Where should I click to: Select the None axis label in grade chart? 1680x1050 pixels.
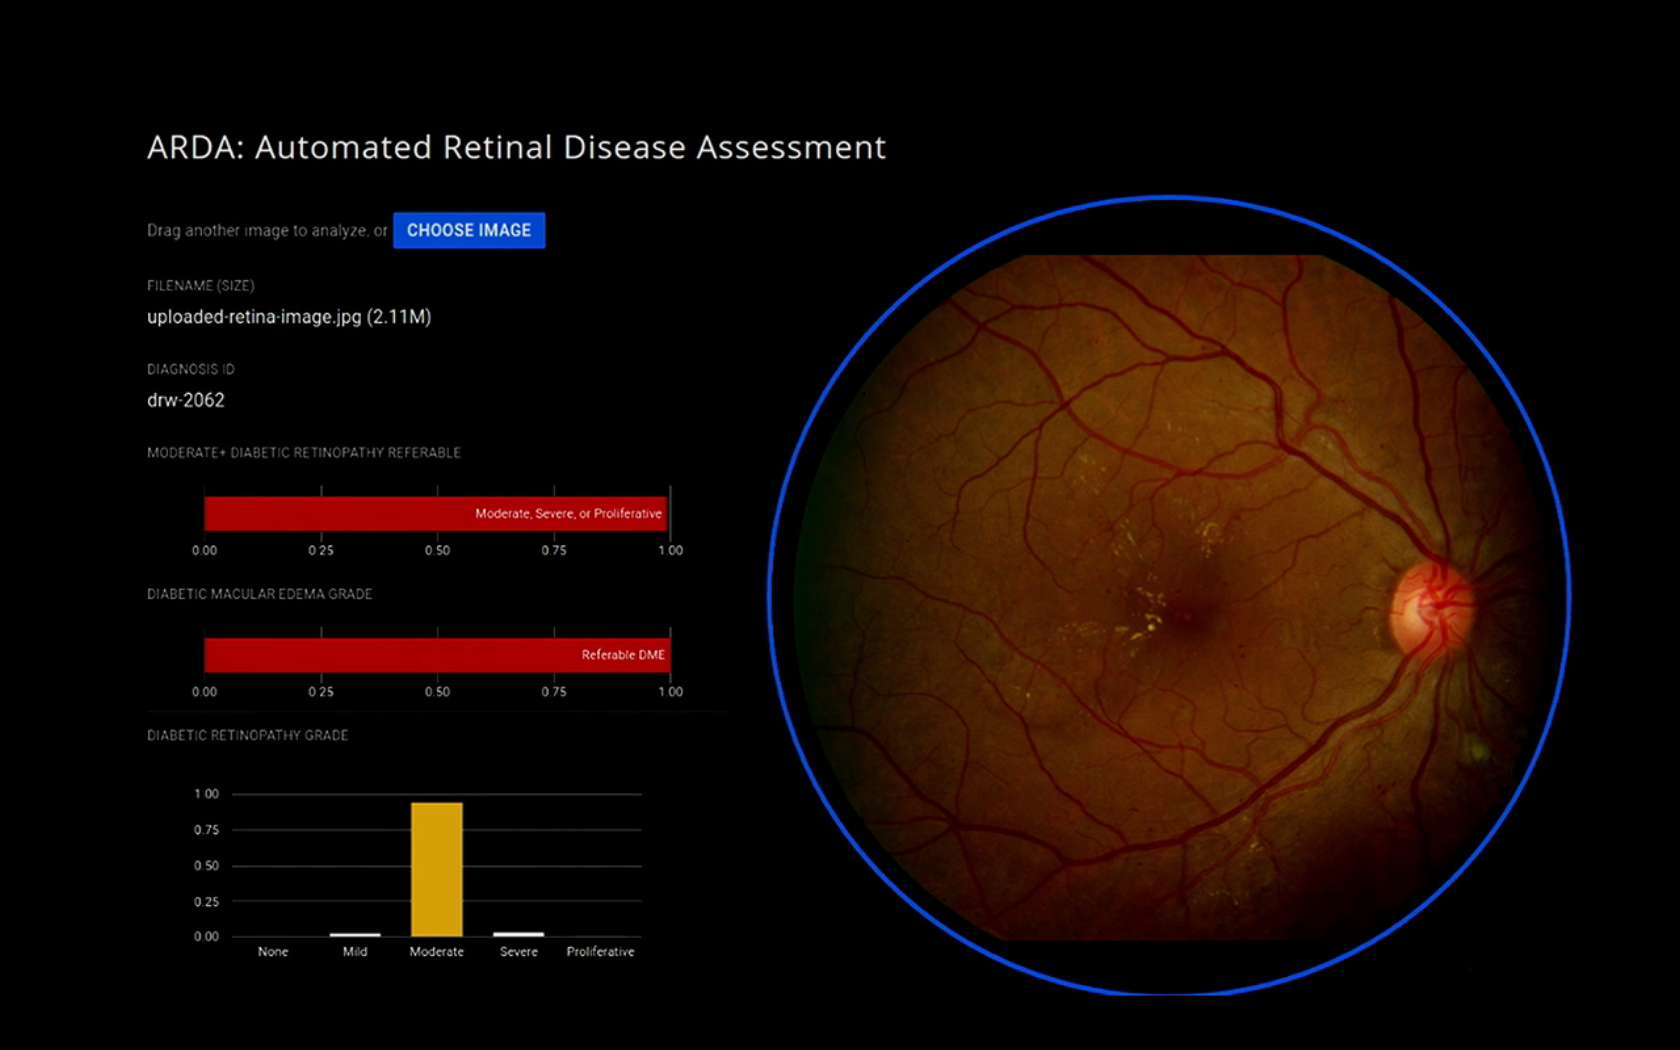tap(273, 952)
